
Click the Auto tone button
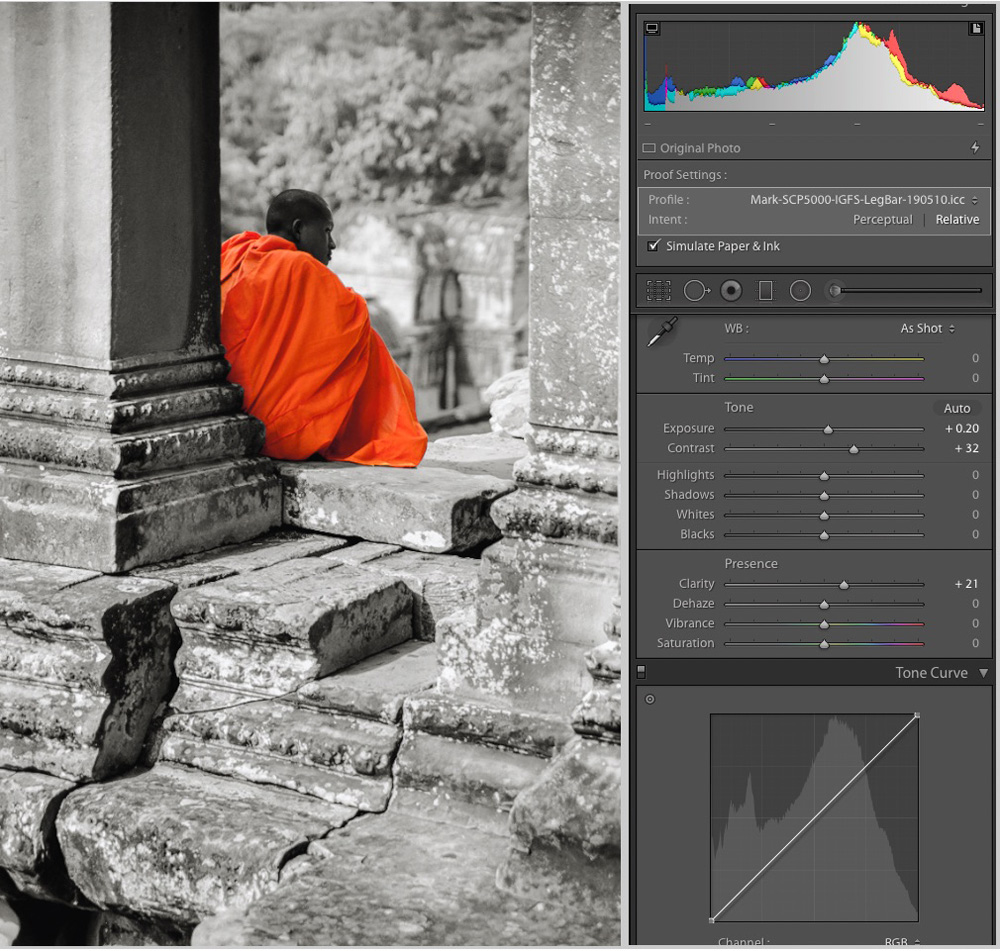pos(956,408)
